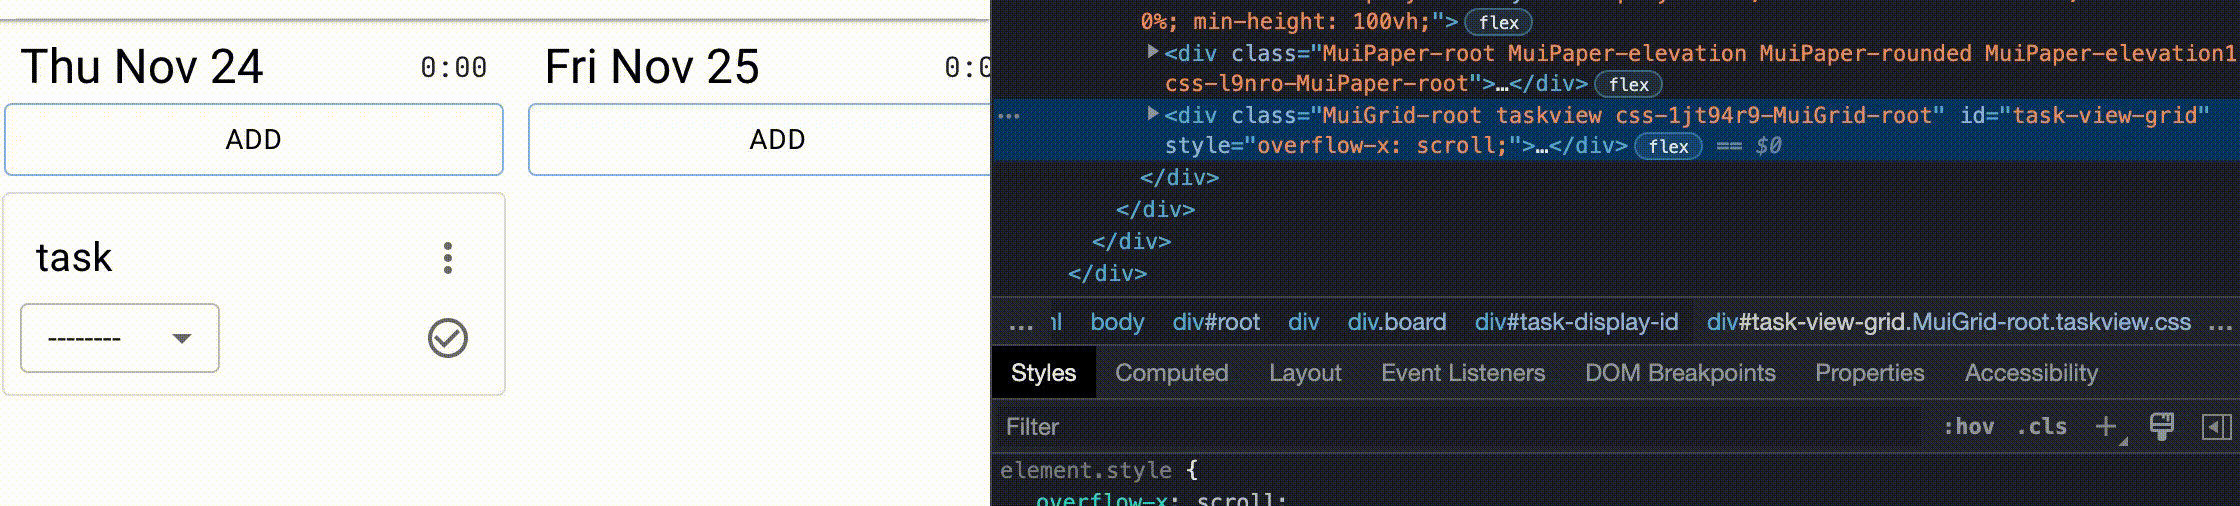This screenshot has height=506, width=2240.
Task: Open the Accessibility tab
Action: (x=2031, y=373)
